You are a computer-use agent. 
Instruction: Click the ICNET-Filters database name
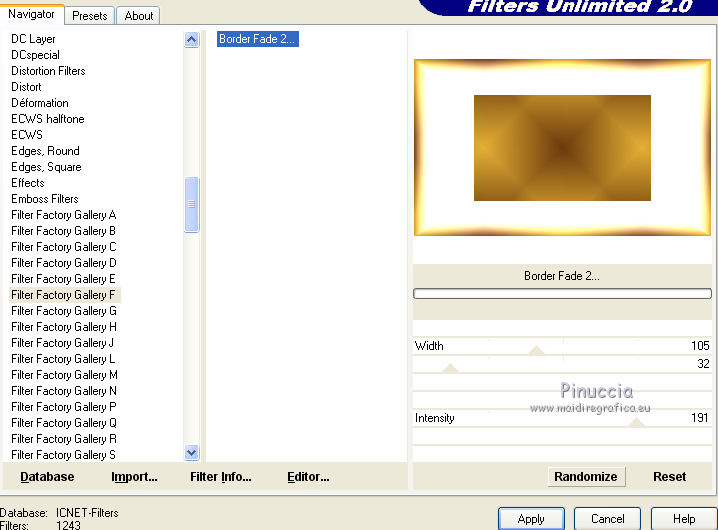pos(87,513)
